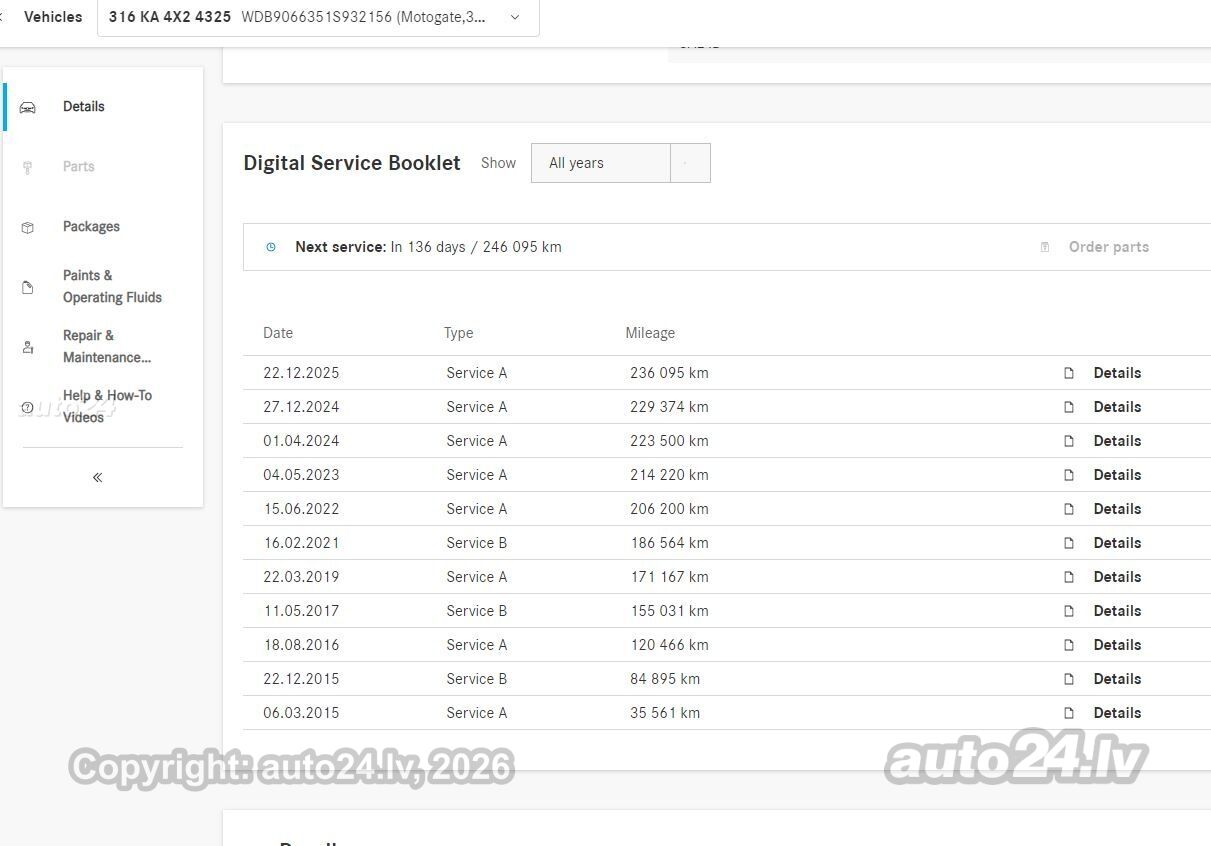
Task: Click Order parts button
Action: tap(1108, 247)
